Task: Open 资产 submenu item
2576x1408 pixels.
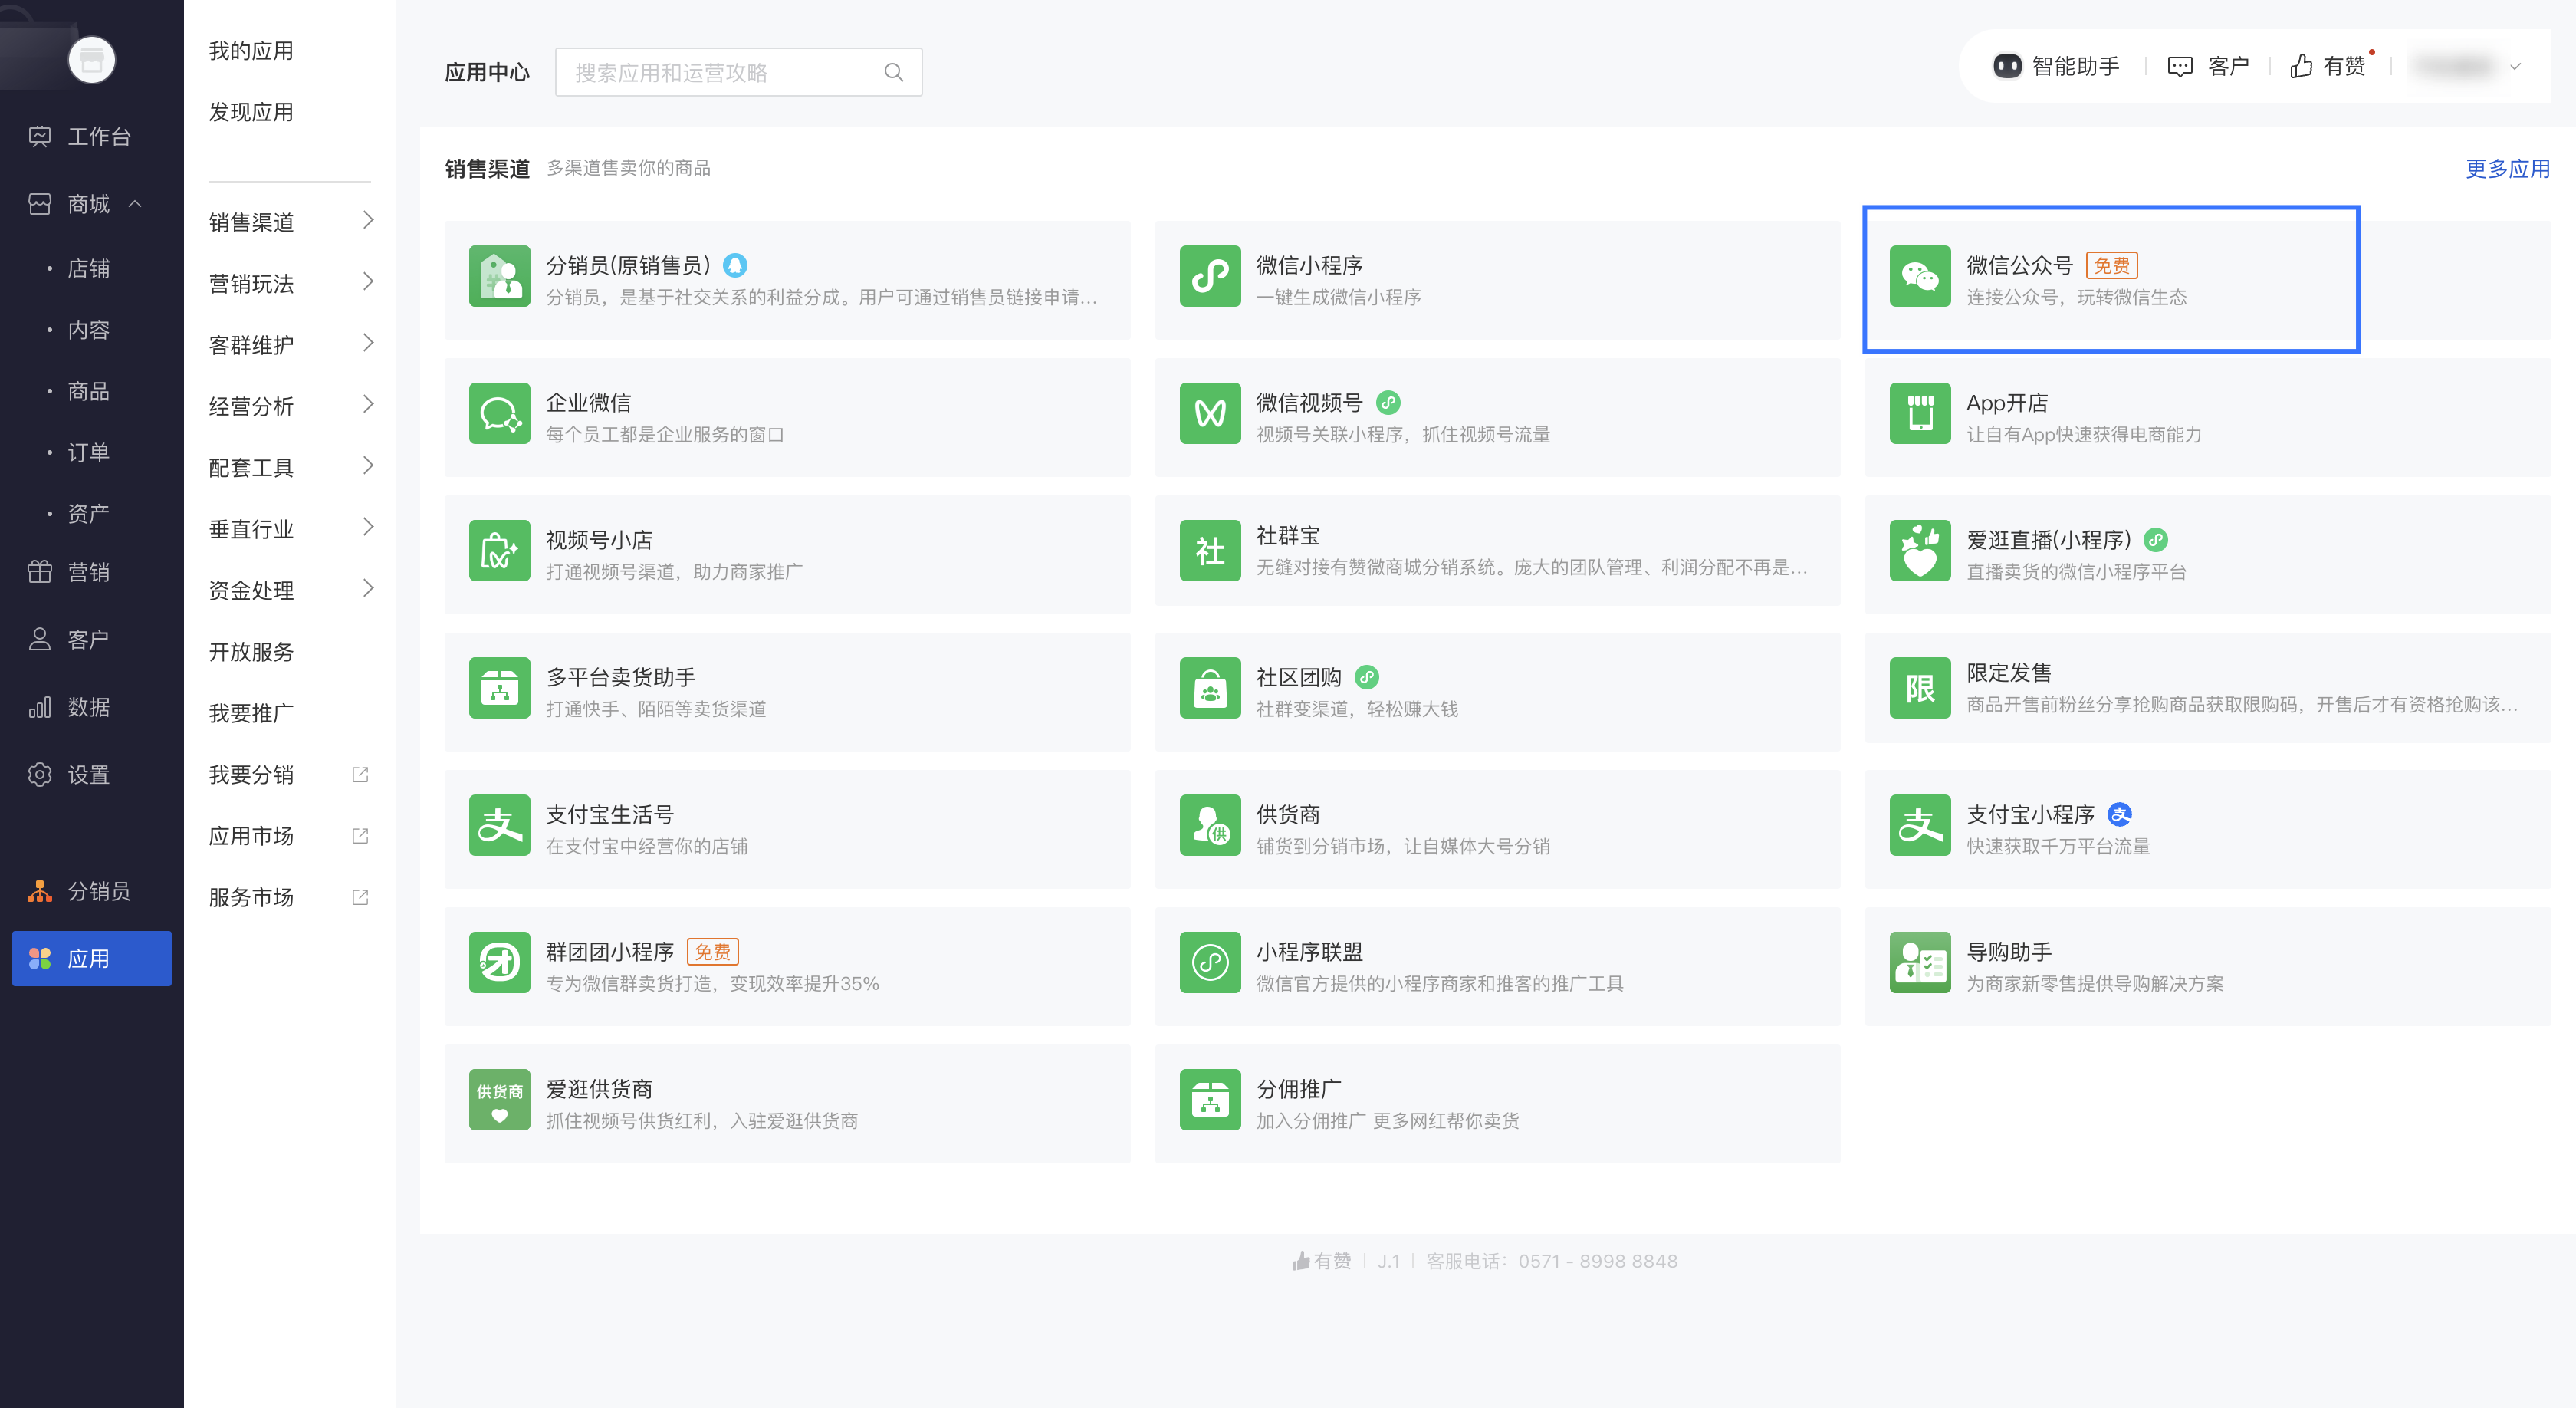Action: (x=89, y=514)
